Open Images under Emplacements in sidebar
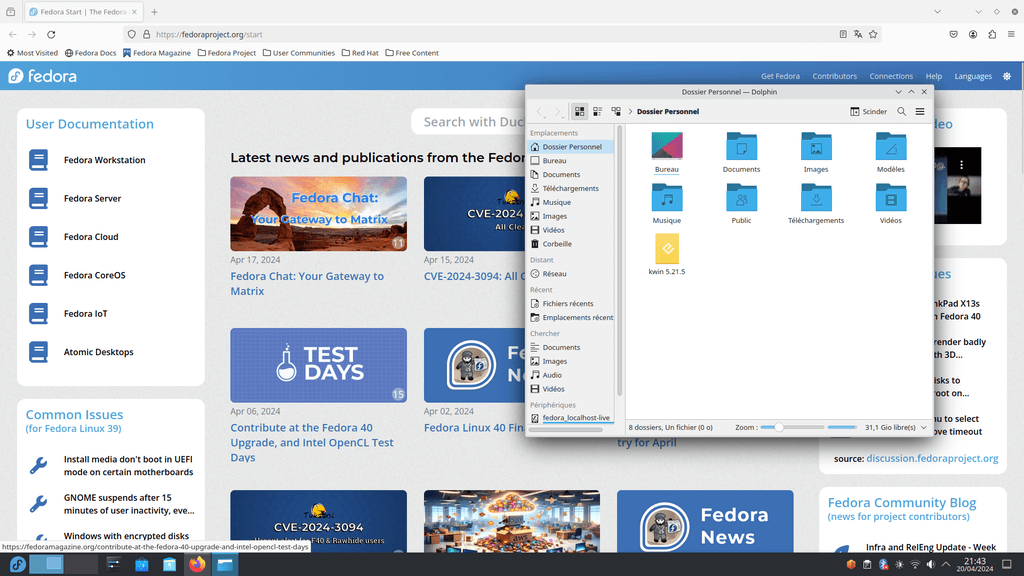 coord(571,216)
